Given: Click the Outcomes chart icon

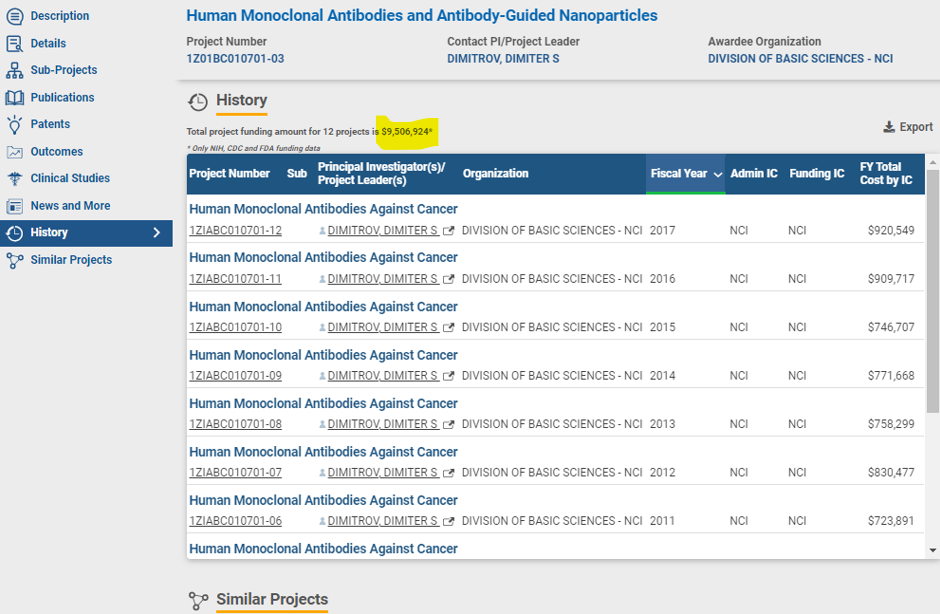Looking at the screenshot, I should tap(14, 152).
